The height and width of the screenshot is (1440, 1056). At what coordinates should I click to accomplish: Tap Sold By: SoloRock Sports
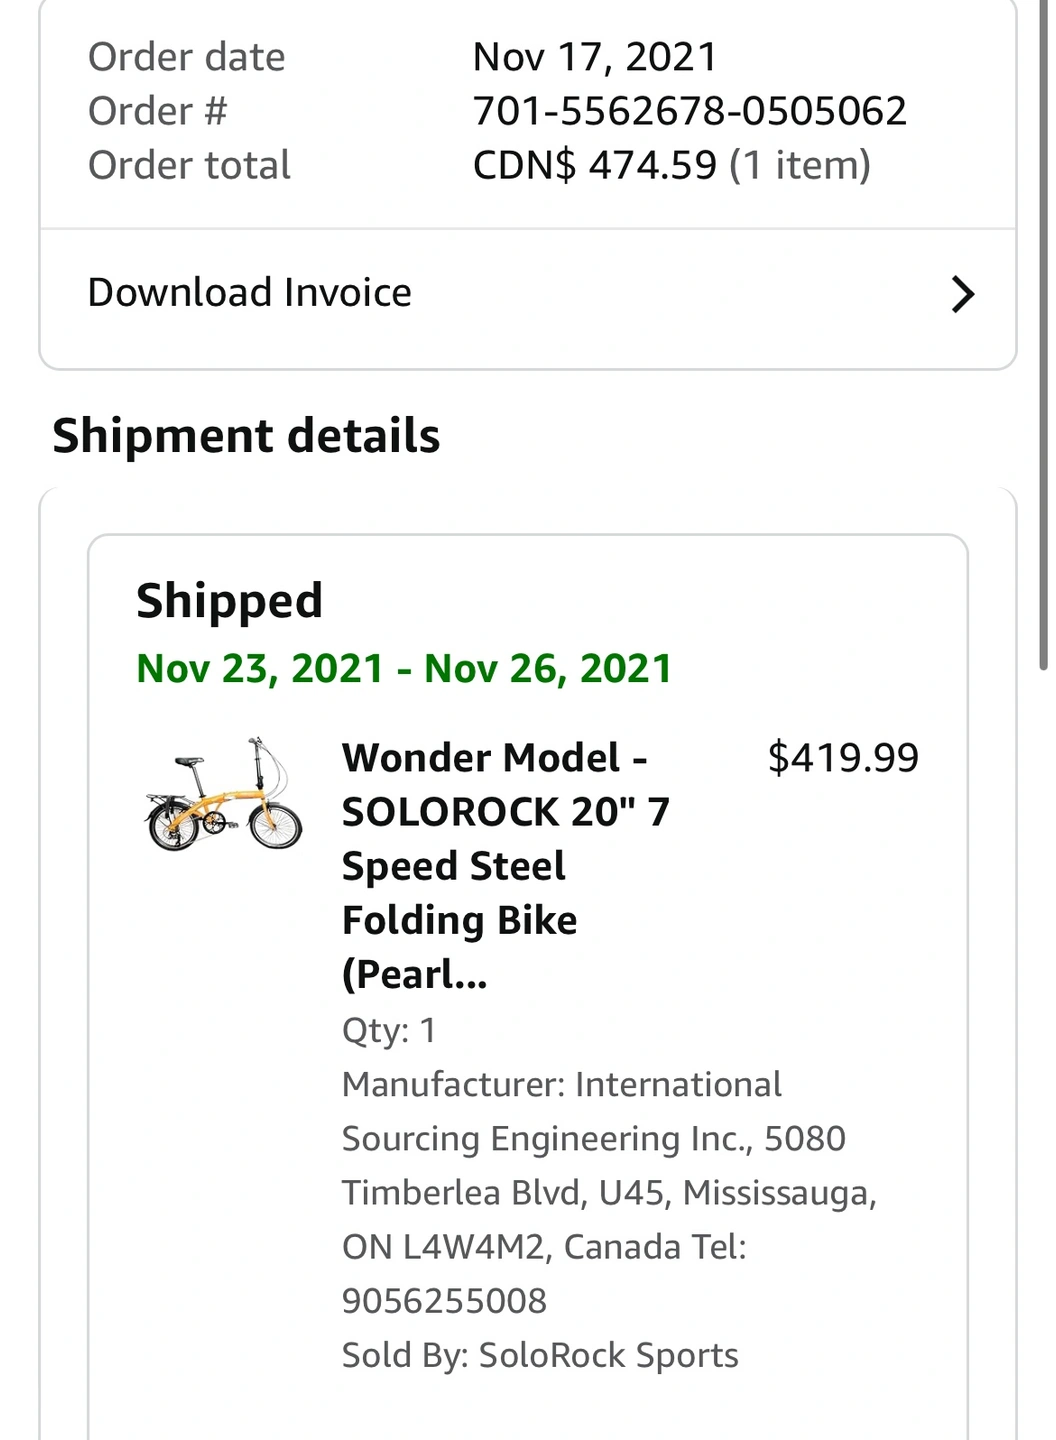(x=540, y=1355)
